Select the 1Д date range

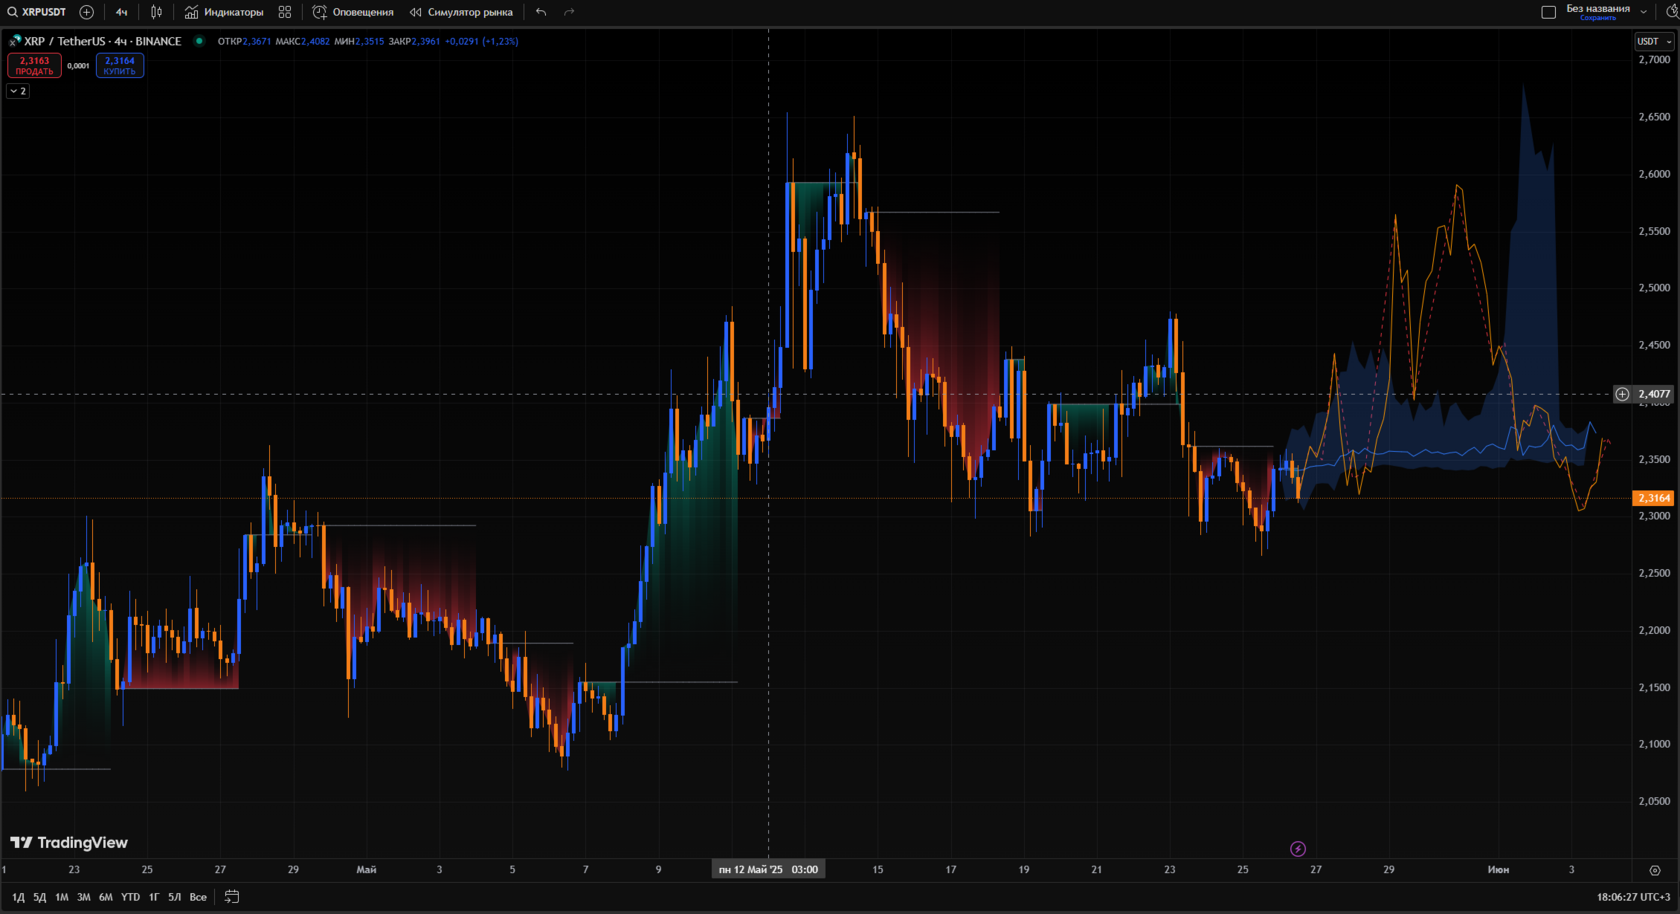[18, 897]
